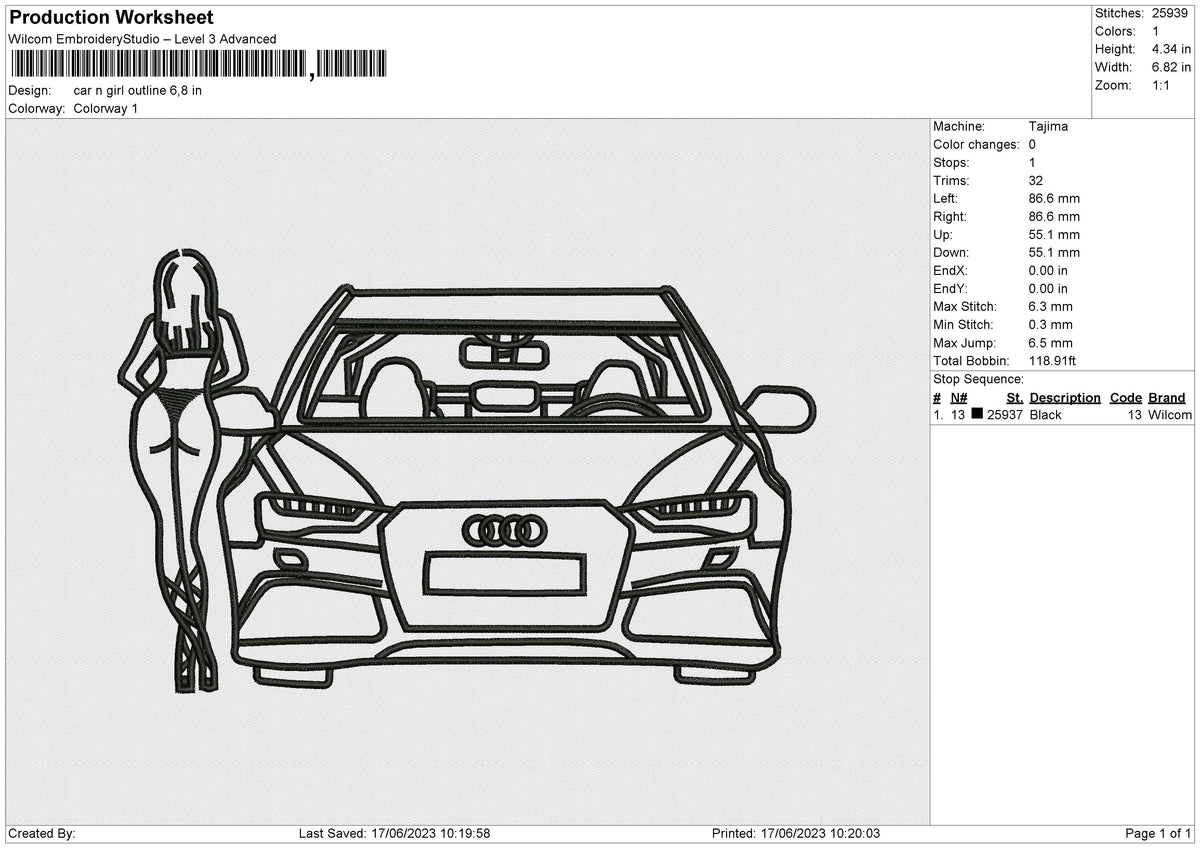Click the 'Stop Sequence:' heading
This screenshot has width=1200, height=848.
[x=978, y=379]
